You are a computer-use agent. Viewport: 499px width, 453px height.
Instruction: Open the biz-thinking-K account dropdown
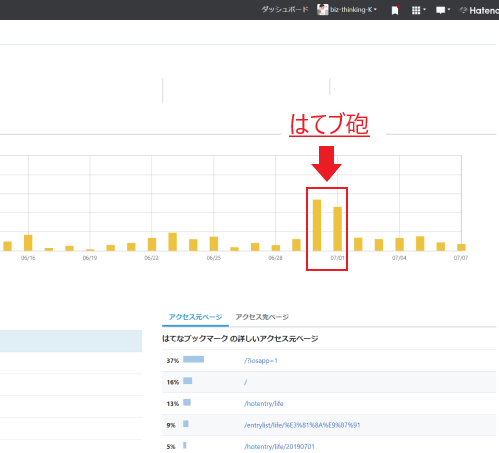point(353,10)
